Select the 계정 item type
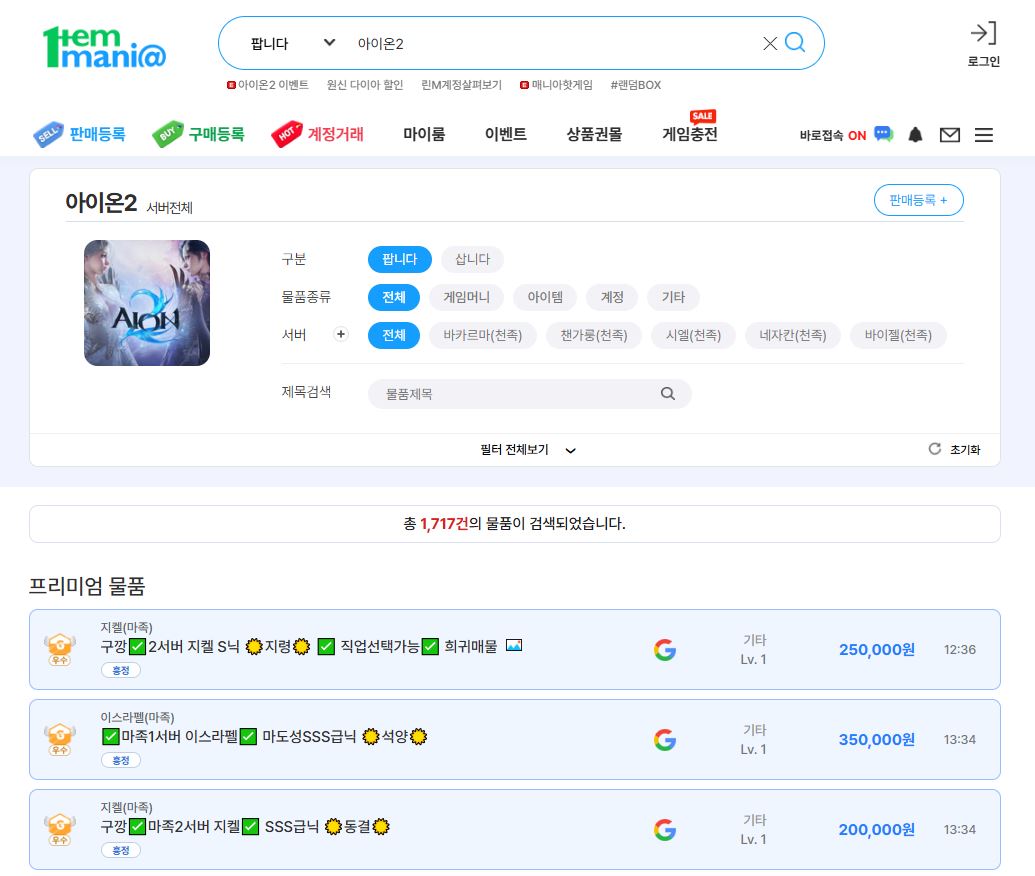 tap(612, 297)
